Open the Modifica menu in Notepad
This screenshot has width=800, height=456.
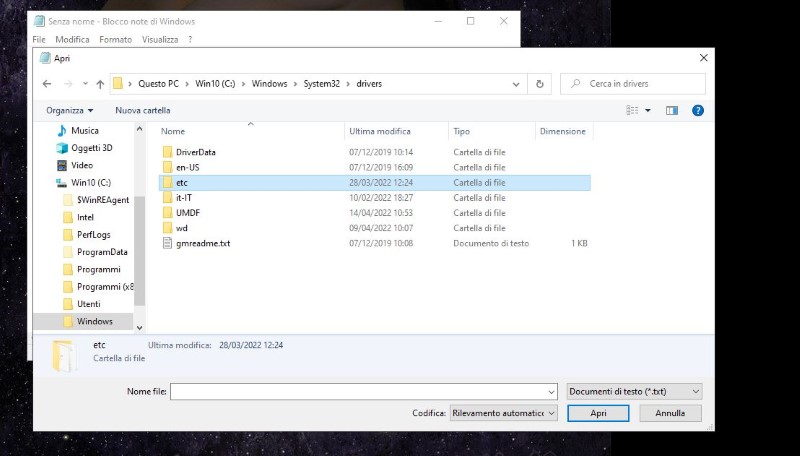pyautogui.click(x=72, y=39)
